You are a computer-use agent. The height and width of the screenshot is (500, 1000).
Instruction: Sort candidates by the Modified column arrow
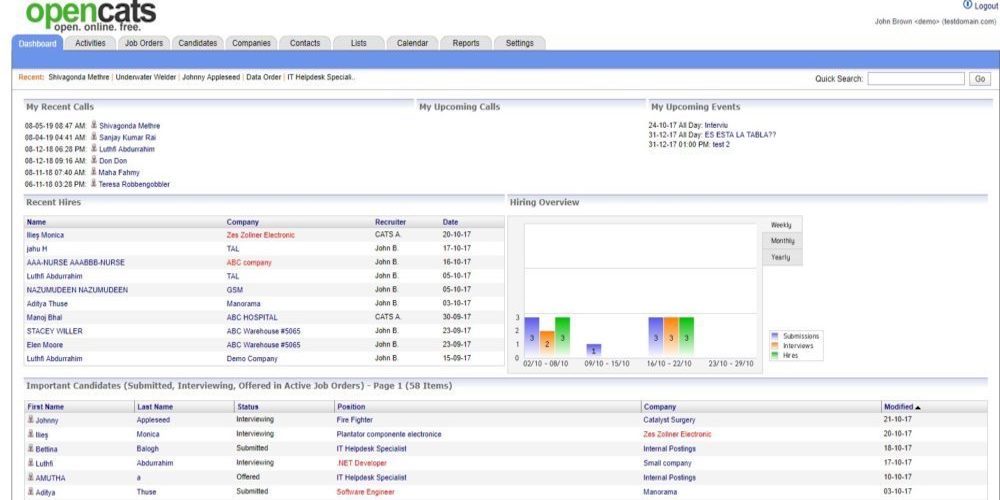(918, 407)
